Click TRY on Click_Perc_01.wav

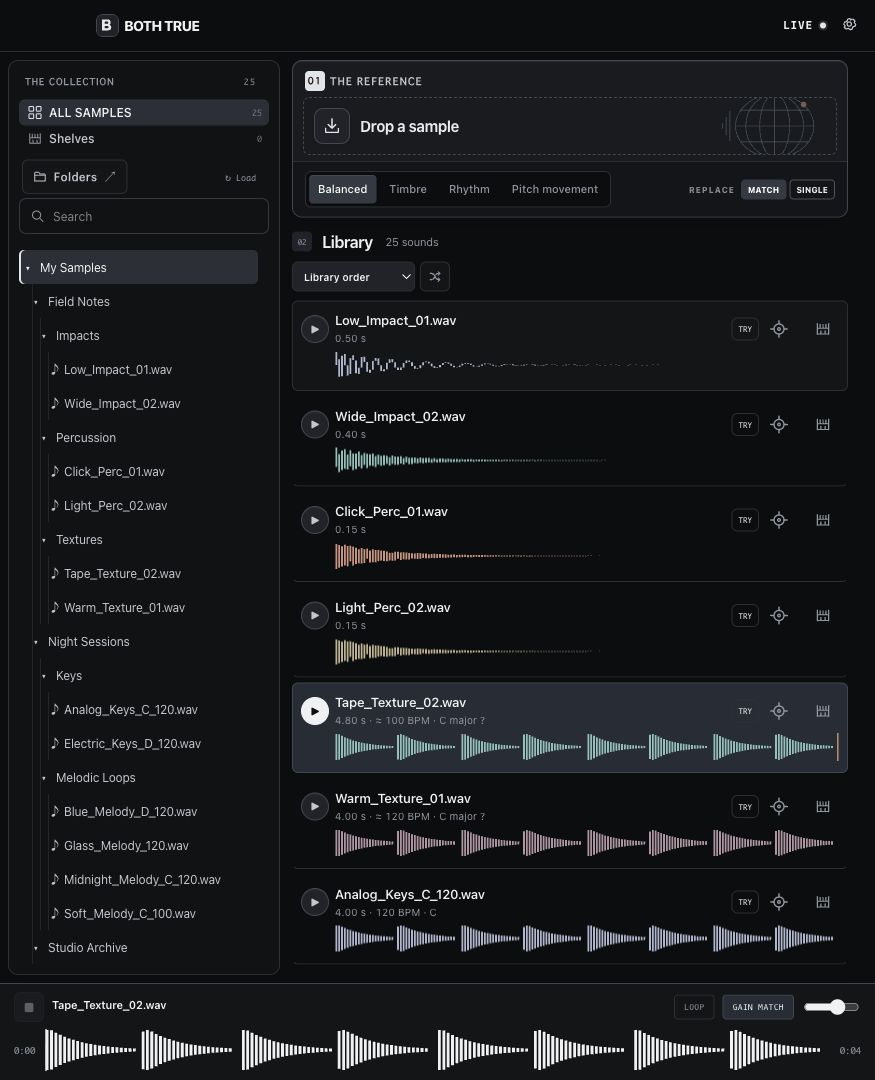coord(745,520)
